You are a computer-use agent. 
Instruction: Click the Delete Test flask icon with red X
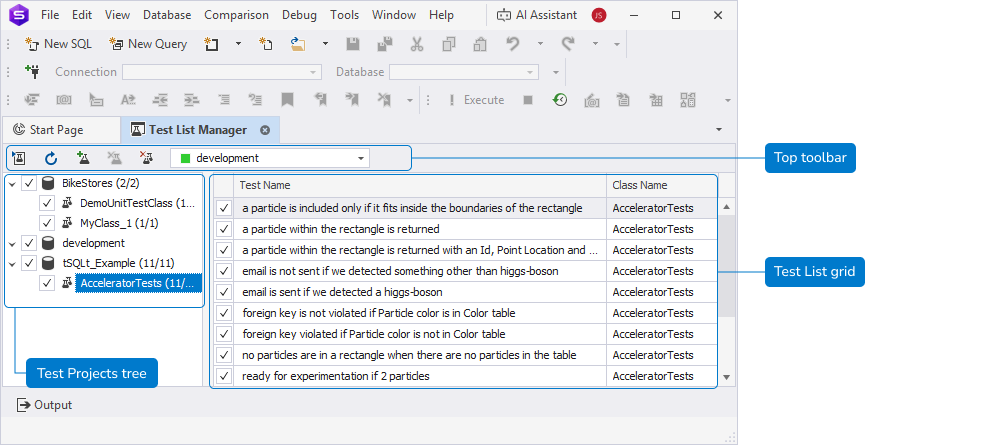click(147, 158)
